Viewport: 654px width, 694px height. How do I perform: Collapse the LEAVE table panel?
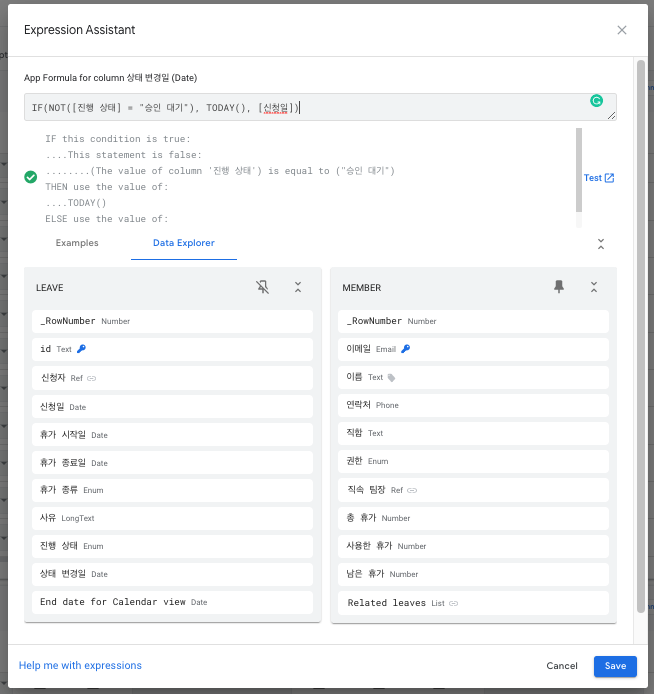pyautogui.click(x=298, y=287)
